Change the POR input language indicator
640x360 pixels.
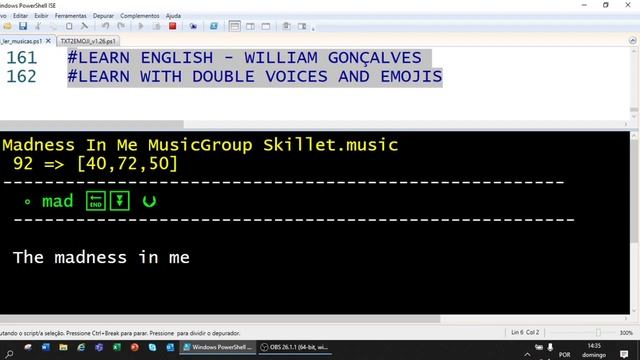pyautogui.click(x=565, y=355)
